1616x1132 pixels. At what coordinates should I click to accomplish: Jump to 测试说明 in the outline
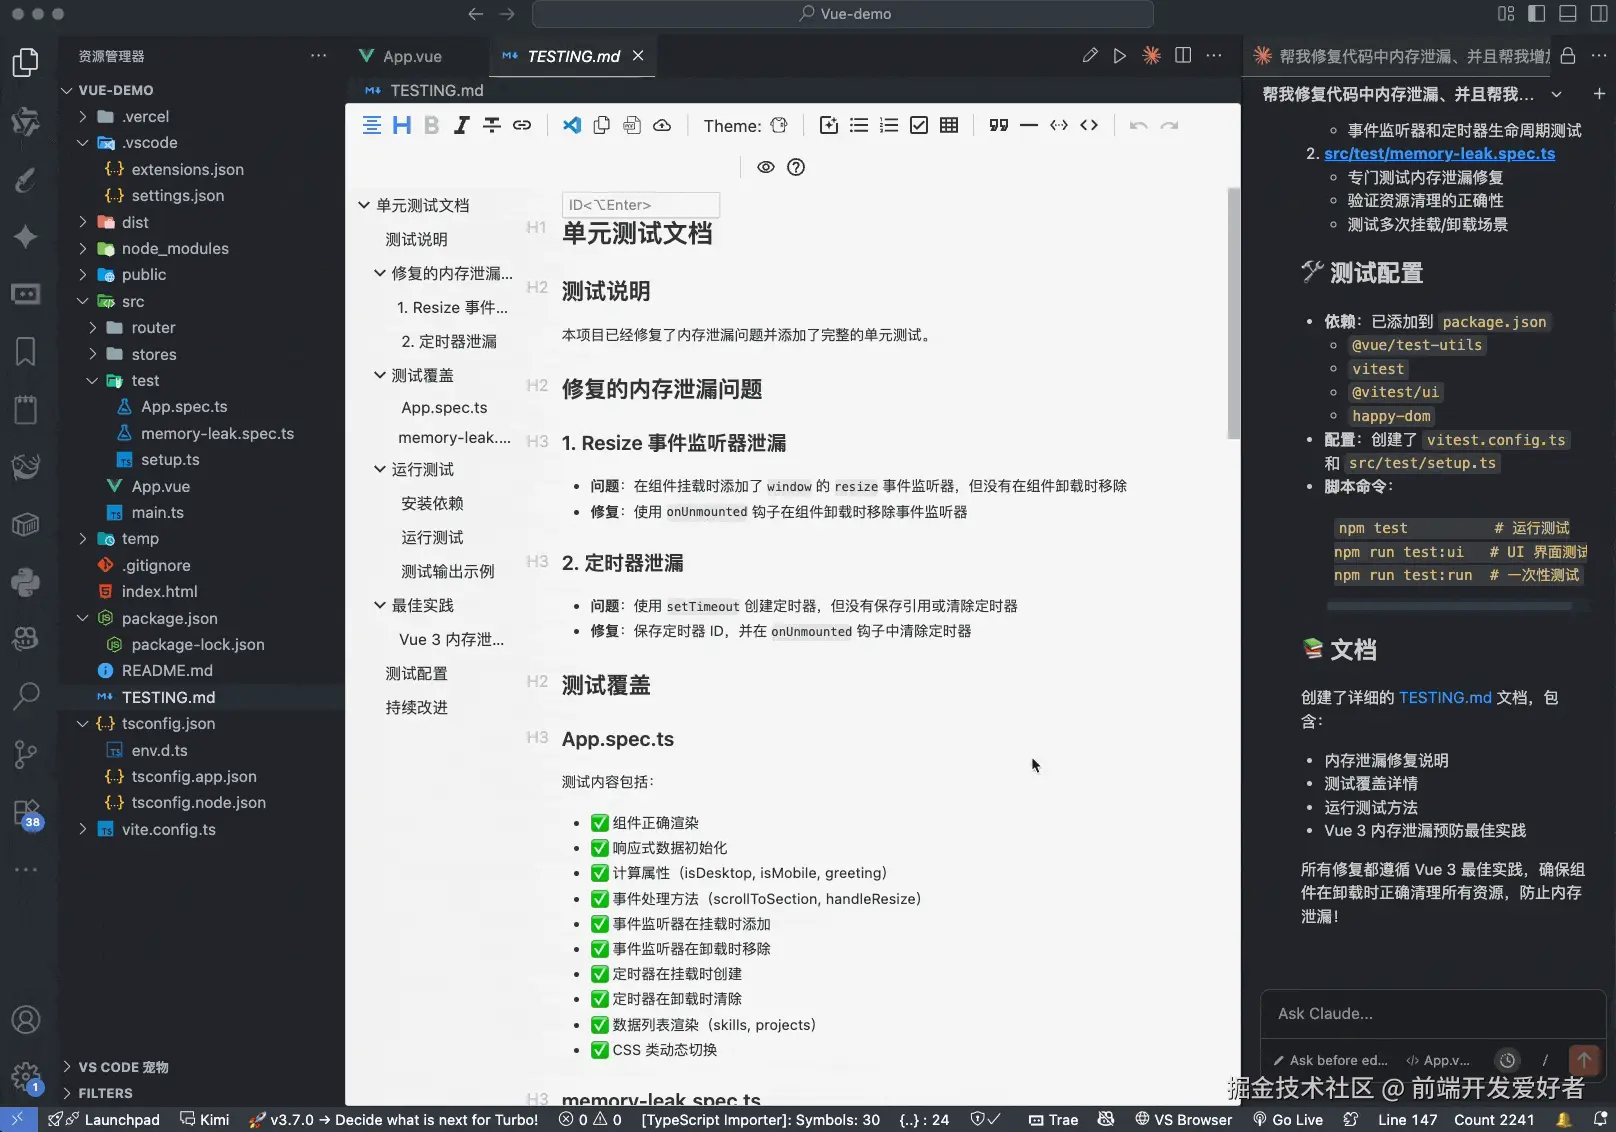[417, 240]
